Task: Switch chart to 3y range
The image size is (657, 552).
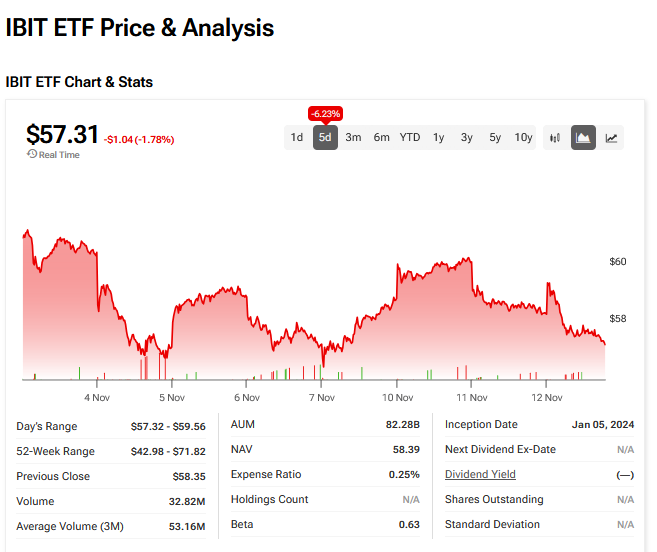Action: (466, 138)
